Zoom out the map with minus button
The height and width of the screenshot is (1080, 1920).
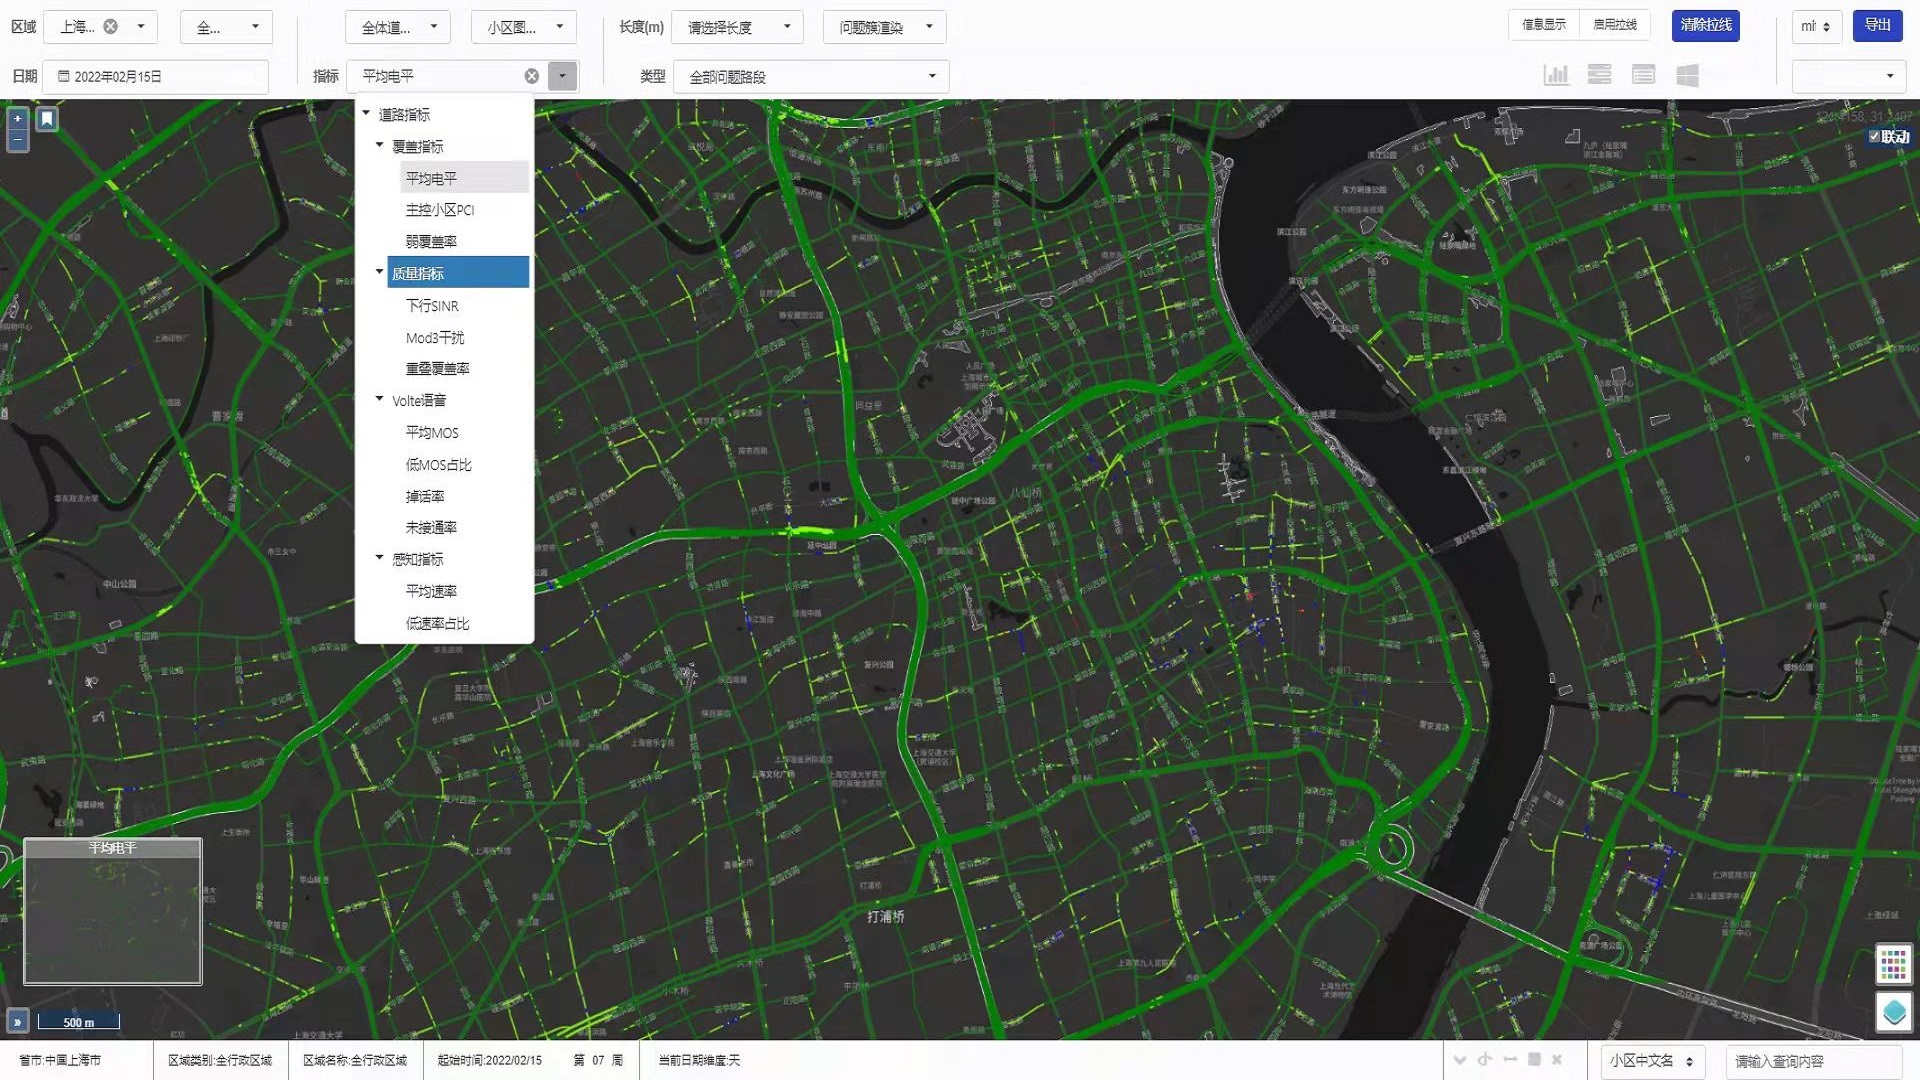(x=18, y=141)
